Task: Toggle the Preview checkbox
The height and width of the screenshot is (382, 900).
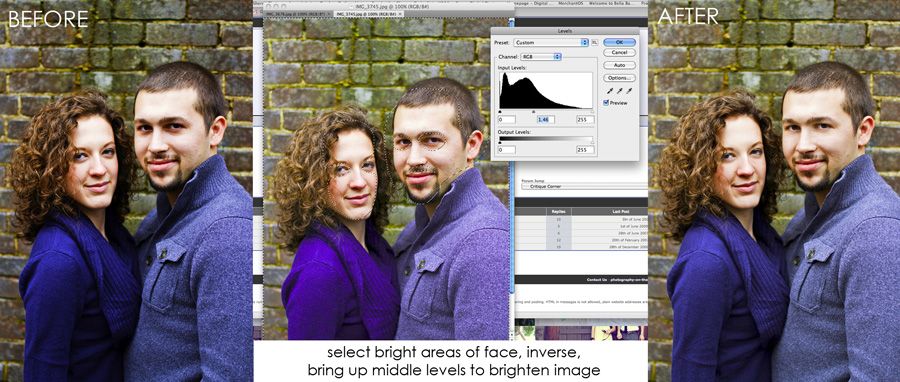Action: [606, 103]
